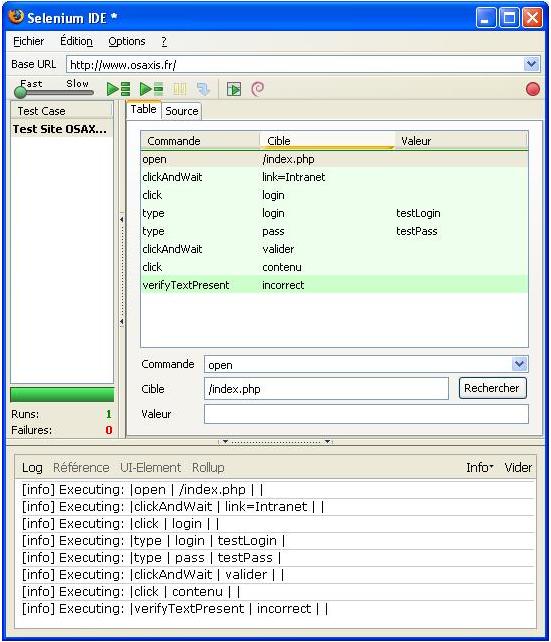This screenshot has height=642, width=551.
Task: Click the Rechercher button
Action: point(492,388)
